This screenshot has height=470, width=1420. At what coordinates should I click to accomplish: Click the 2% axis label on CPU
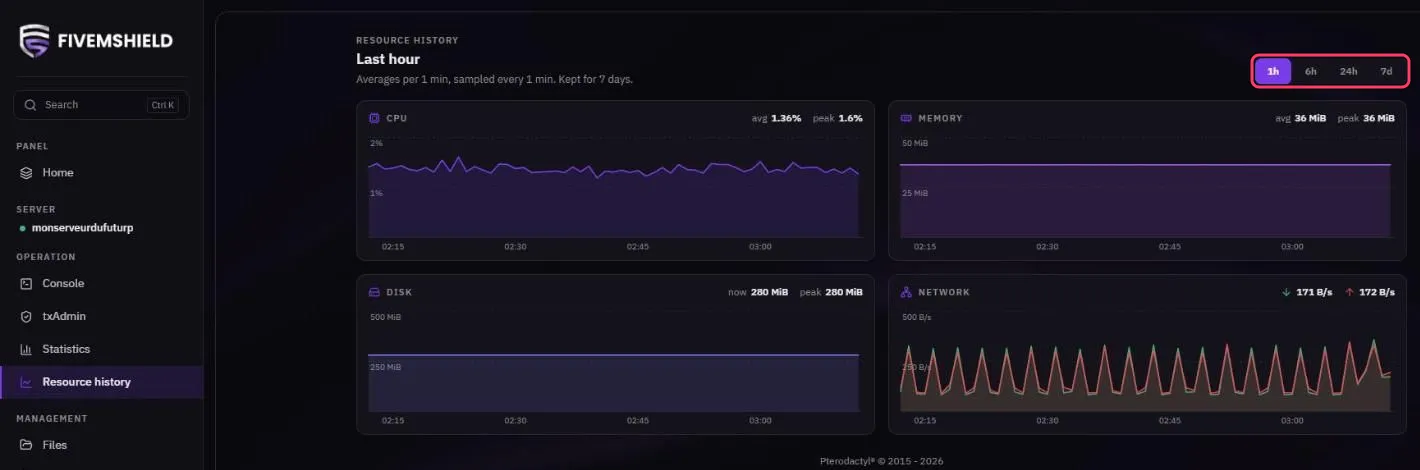(x=376, y=144)
